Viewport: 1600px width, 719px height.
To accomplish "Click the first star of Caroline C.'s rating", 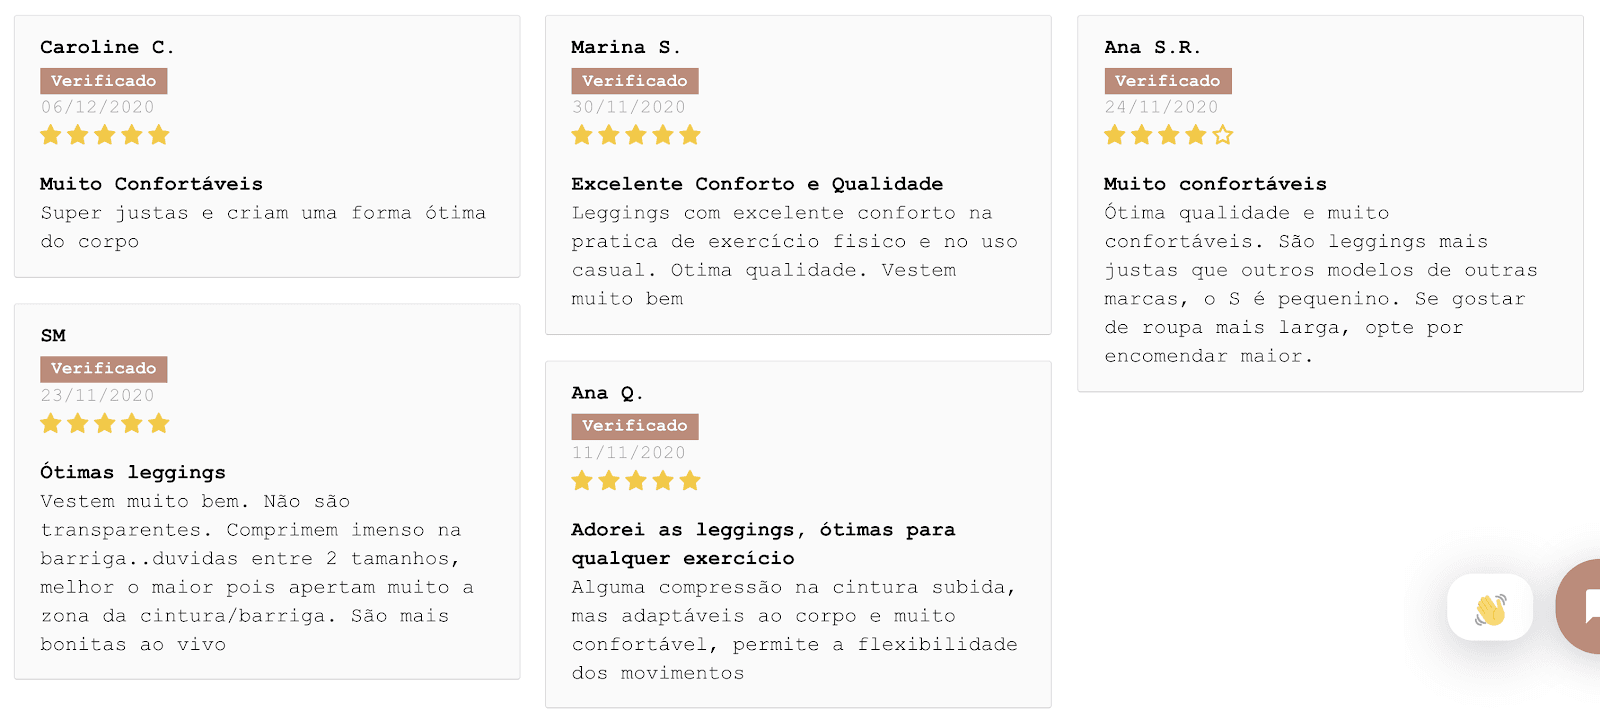I will pyautogui.click(x=51, y=135).
